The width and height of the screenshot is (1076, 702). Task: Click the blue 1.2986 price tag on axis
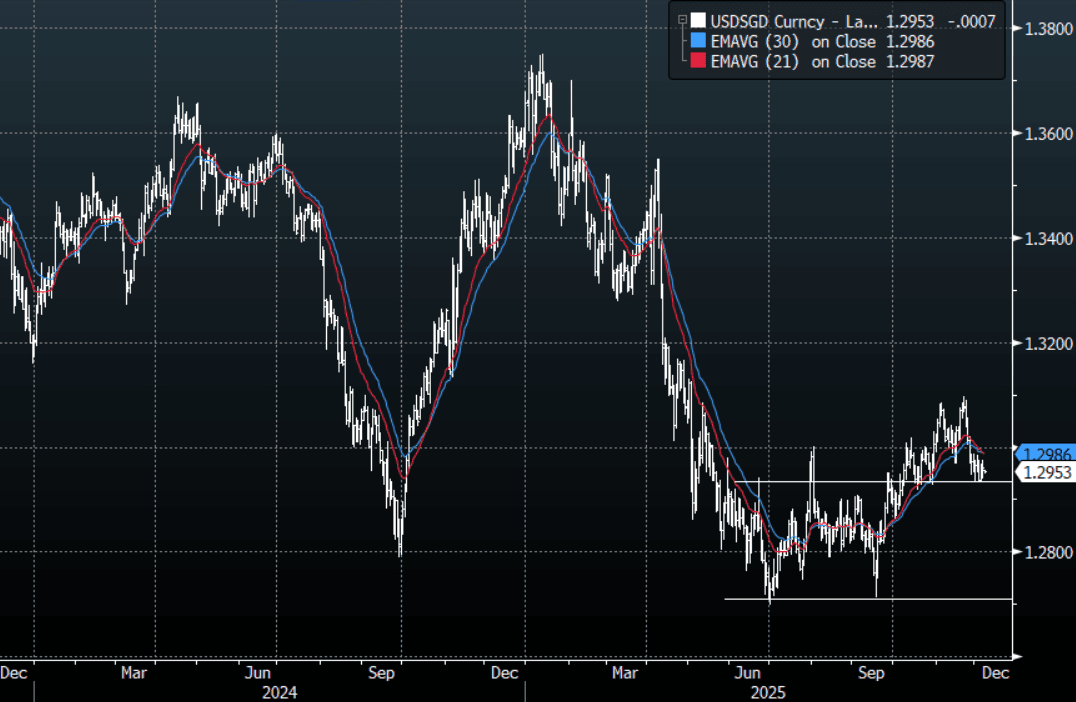[1044, 453]
